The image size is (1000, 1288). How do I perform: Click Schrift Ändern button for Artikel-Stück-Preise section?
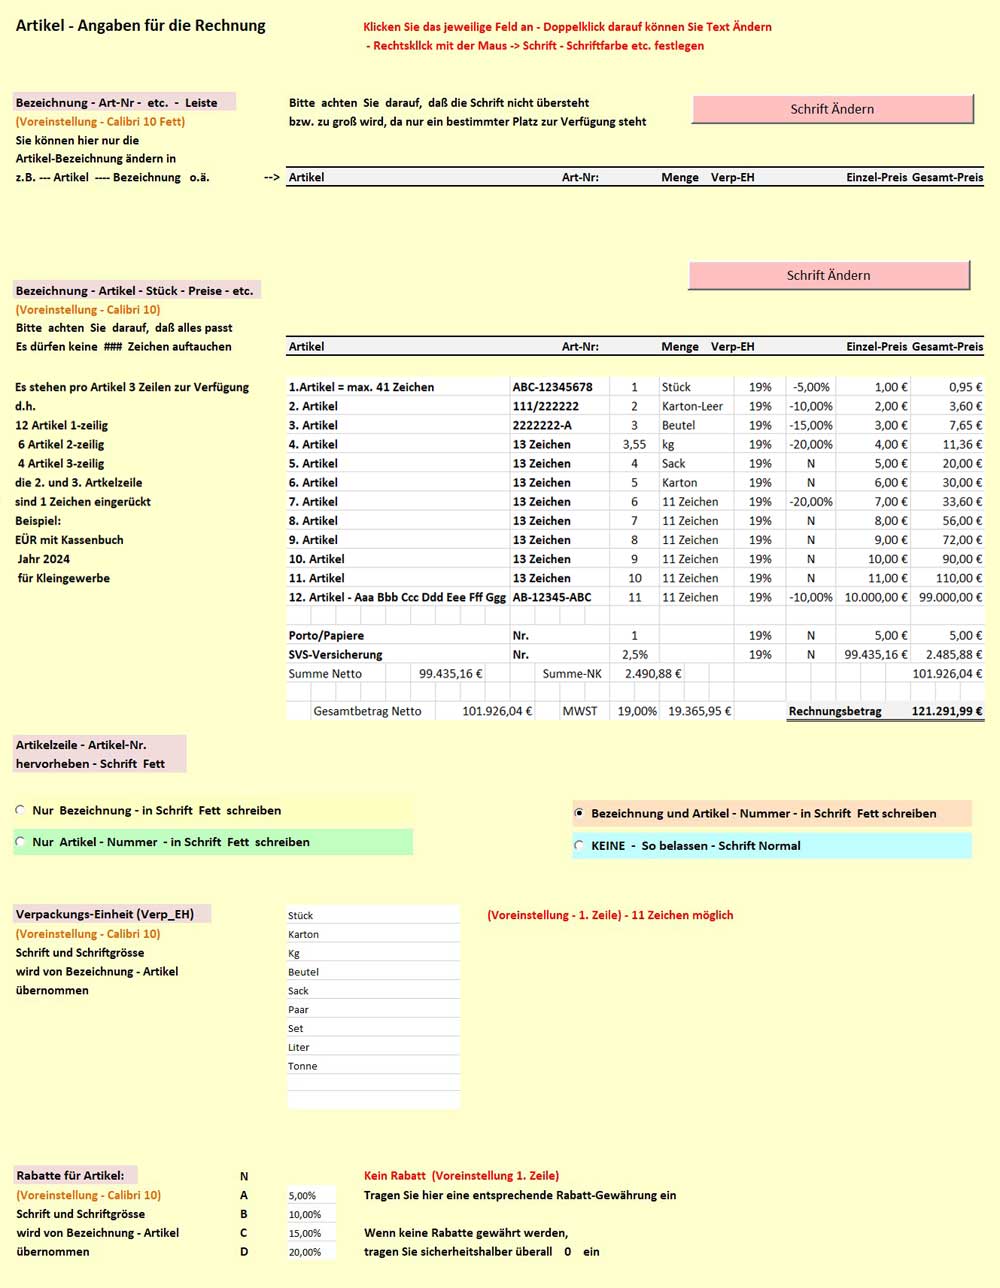pos(828,275)
